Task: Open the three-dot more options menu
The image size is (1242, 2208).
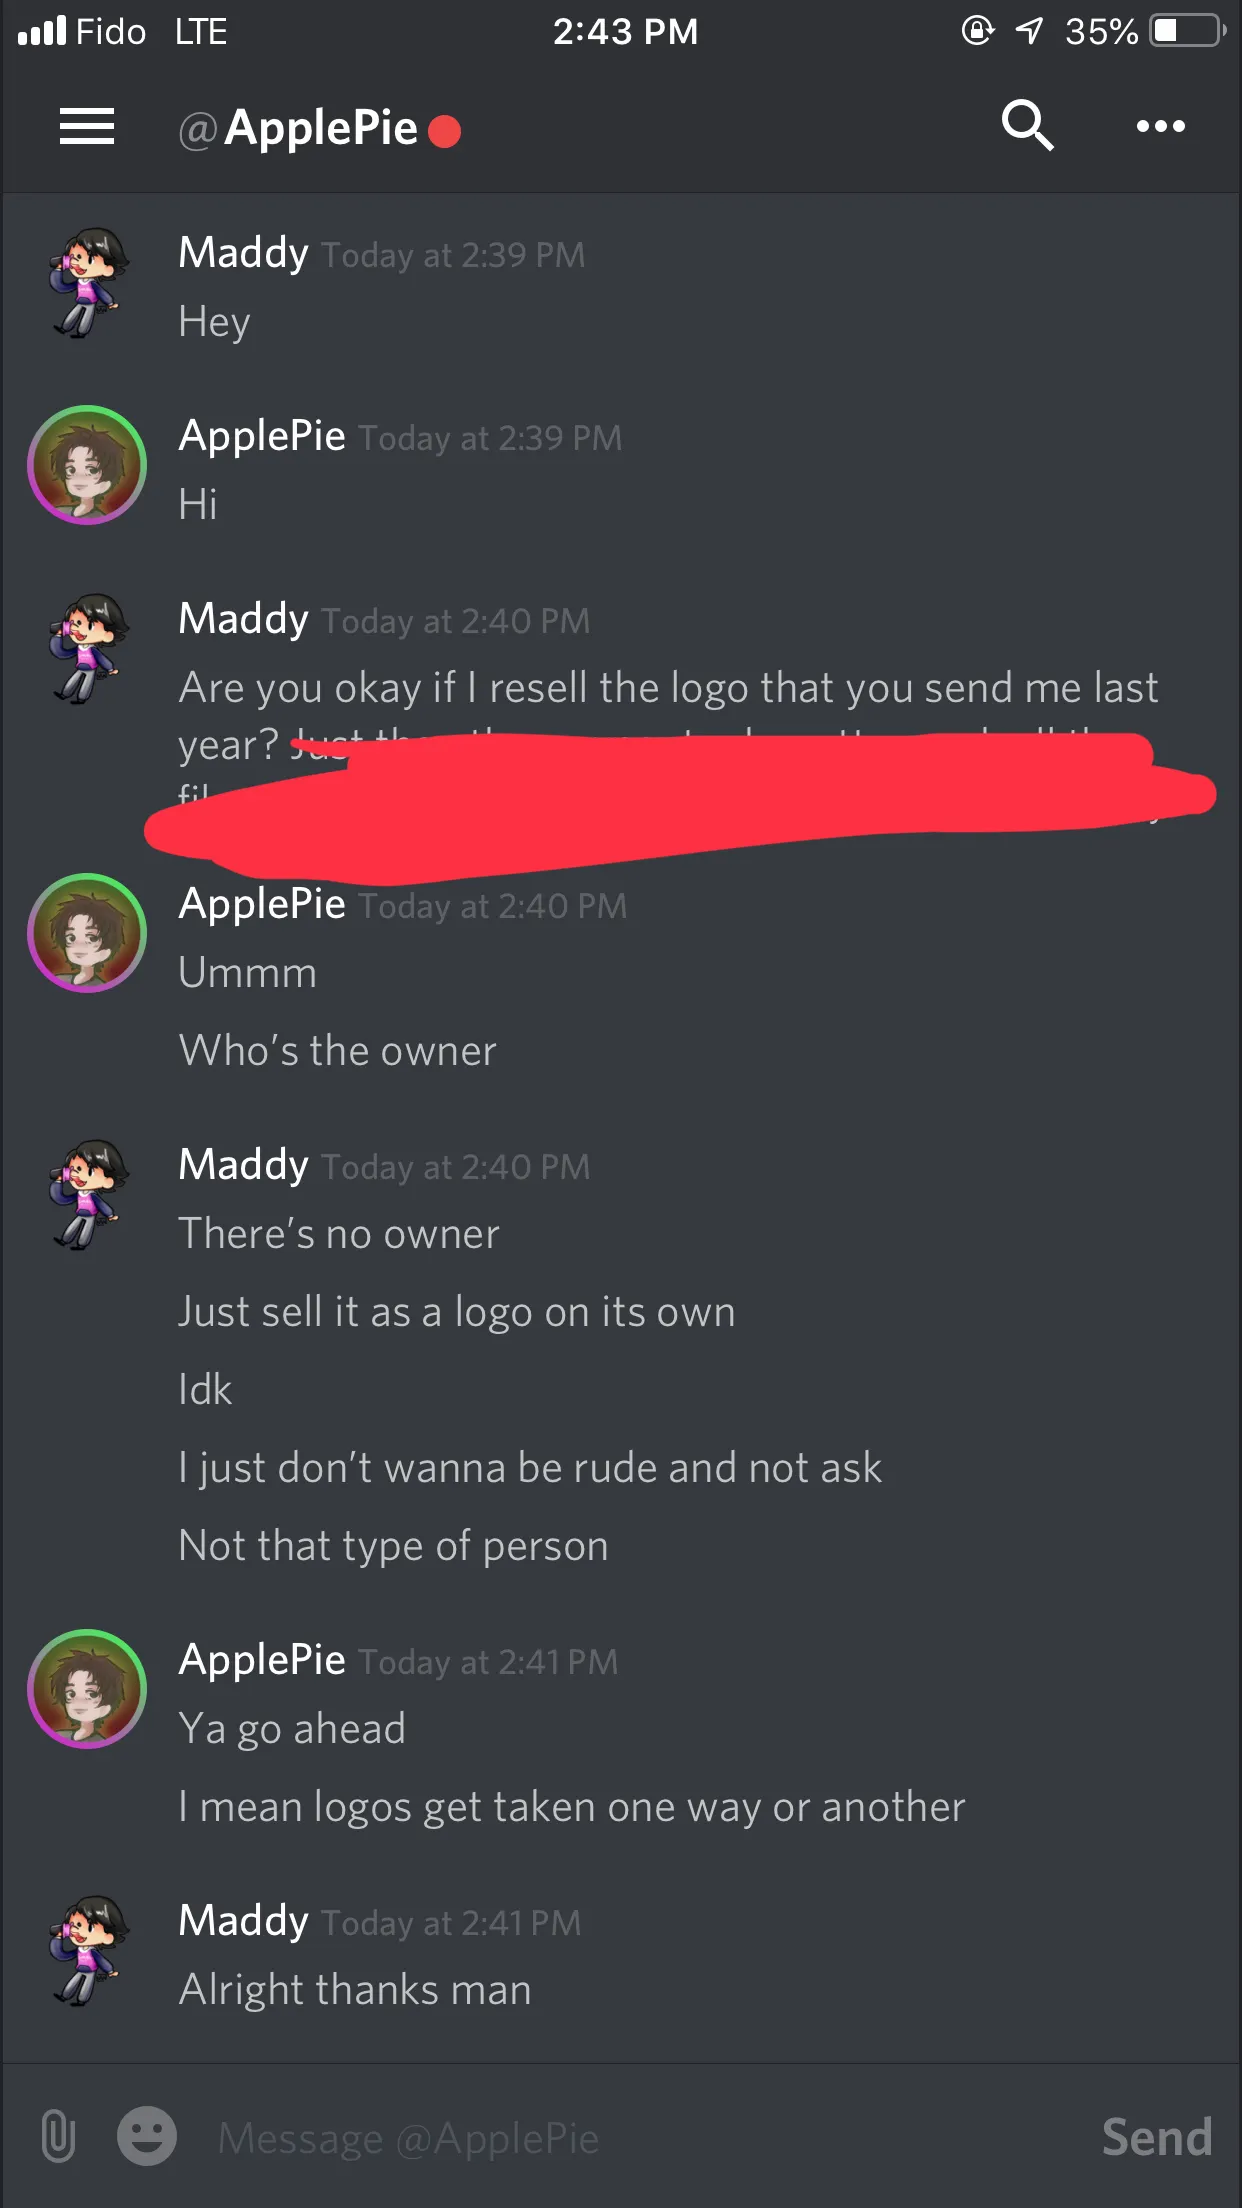Action: pos(1161,126)
